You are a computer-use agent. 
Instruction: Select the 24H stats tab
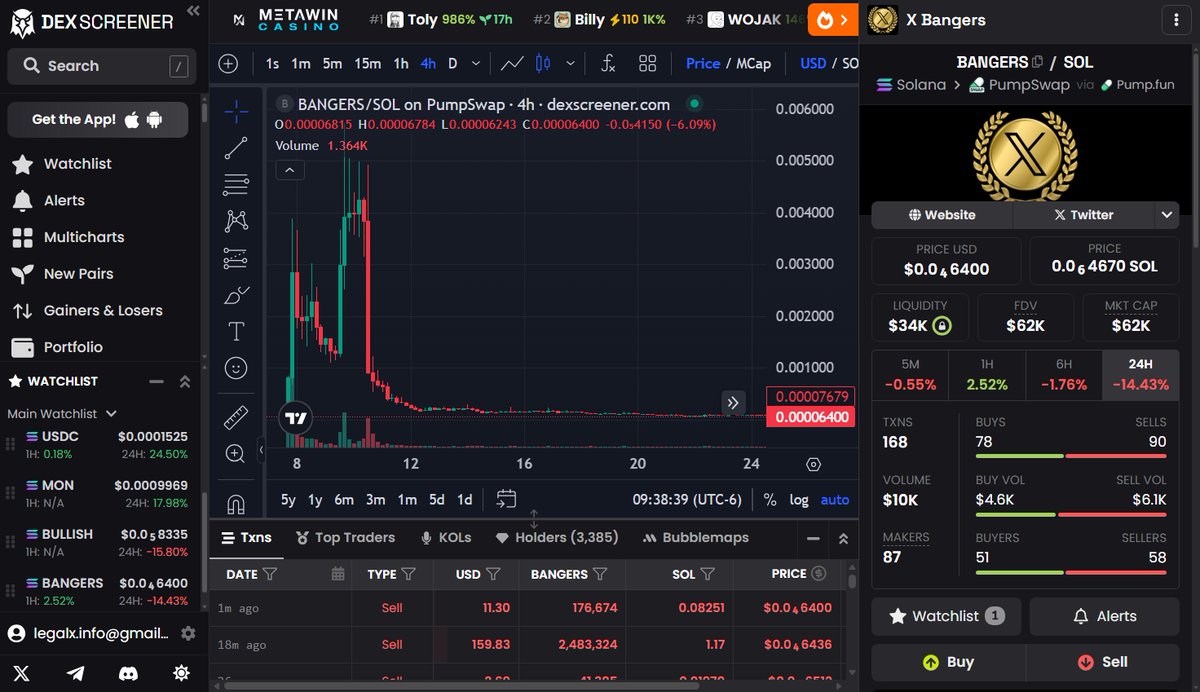point(1140,375)
